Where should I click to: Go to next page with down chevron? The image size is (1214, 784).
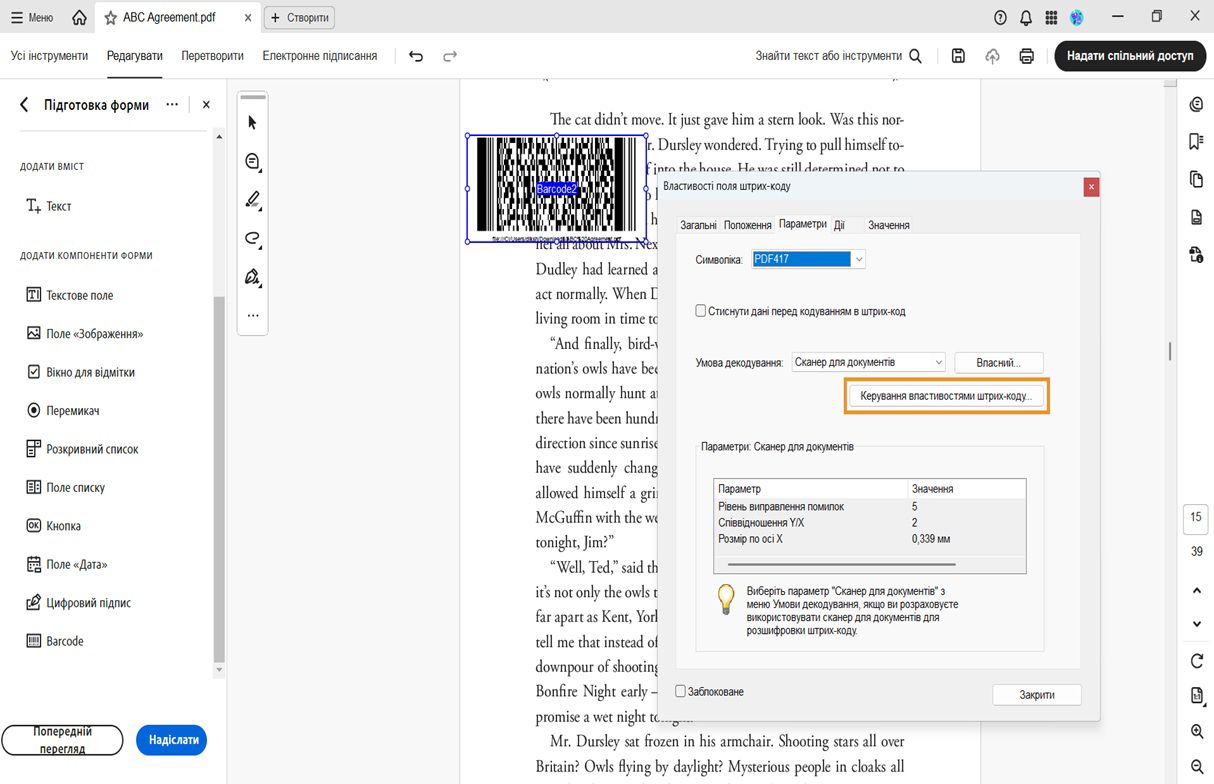1197,623
